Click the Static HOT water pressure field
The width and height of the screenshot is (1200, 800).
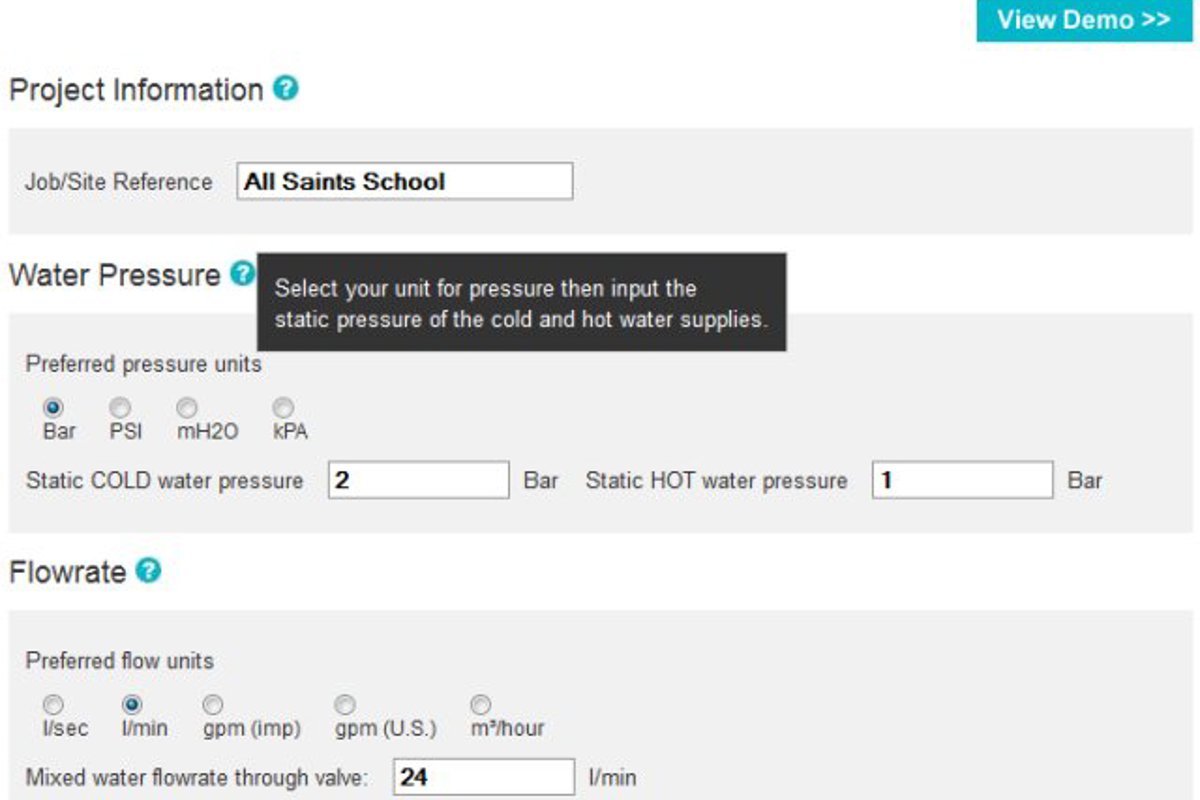tap(960, 480)
